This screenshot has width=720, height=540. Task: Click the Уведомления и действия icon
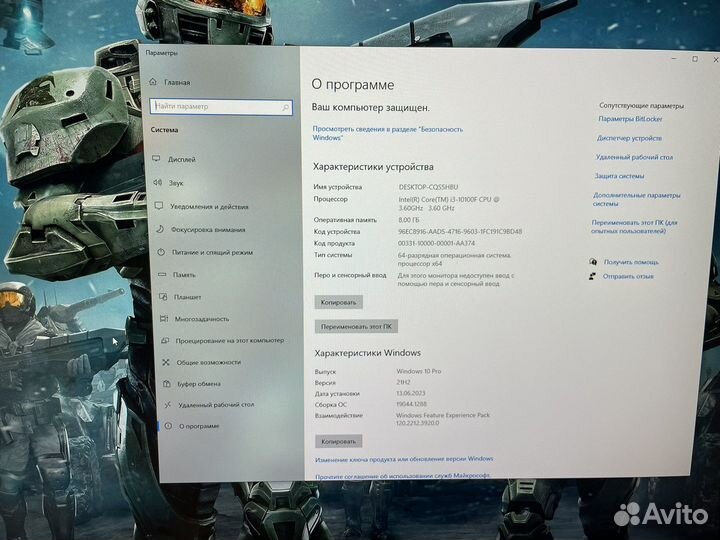(x=159, y=206)
